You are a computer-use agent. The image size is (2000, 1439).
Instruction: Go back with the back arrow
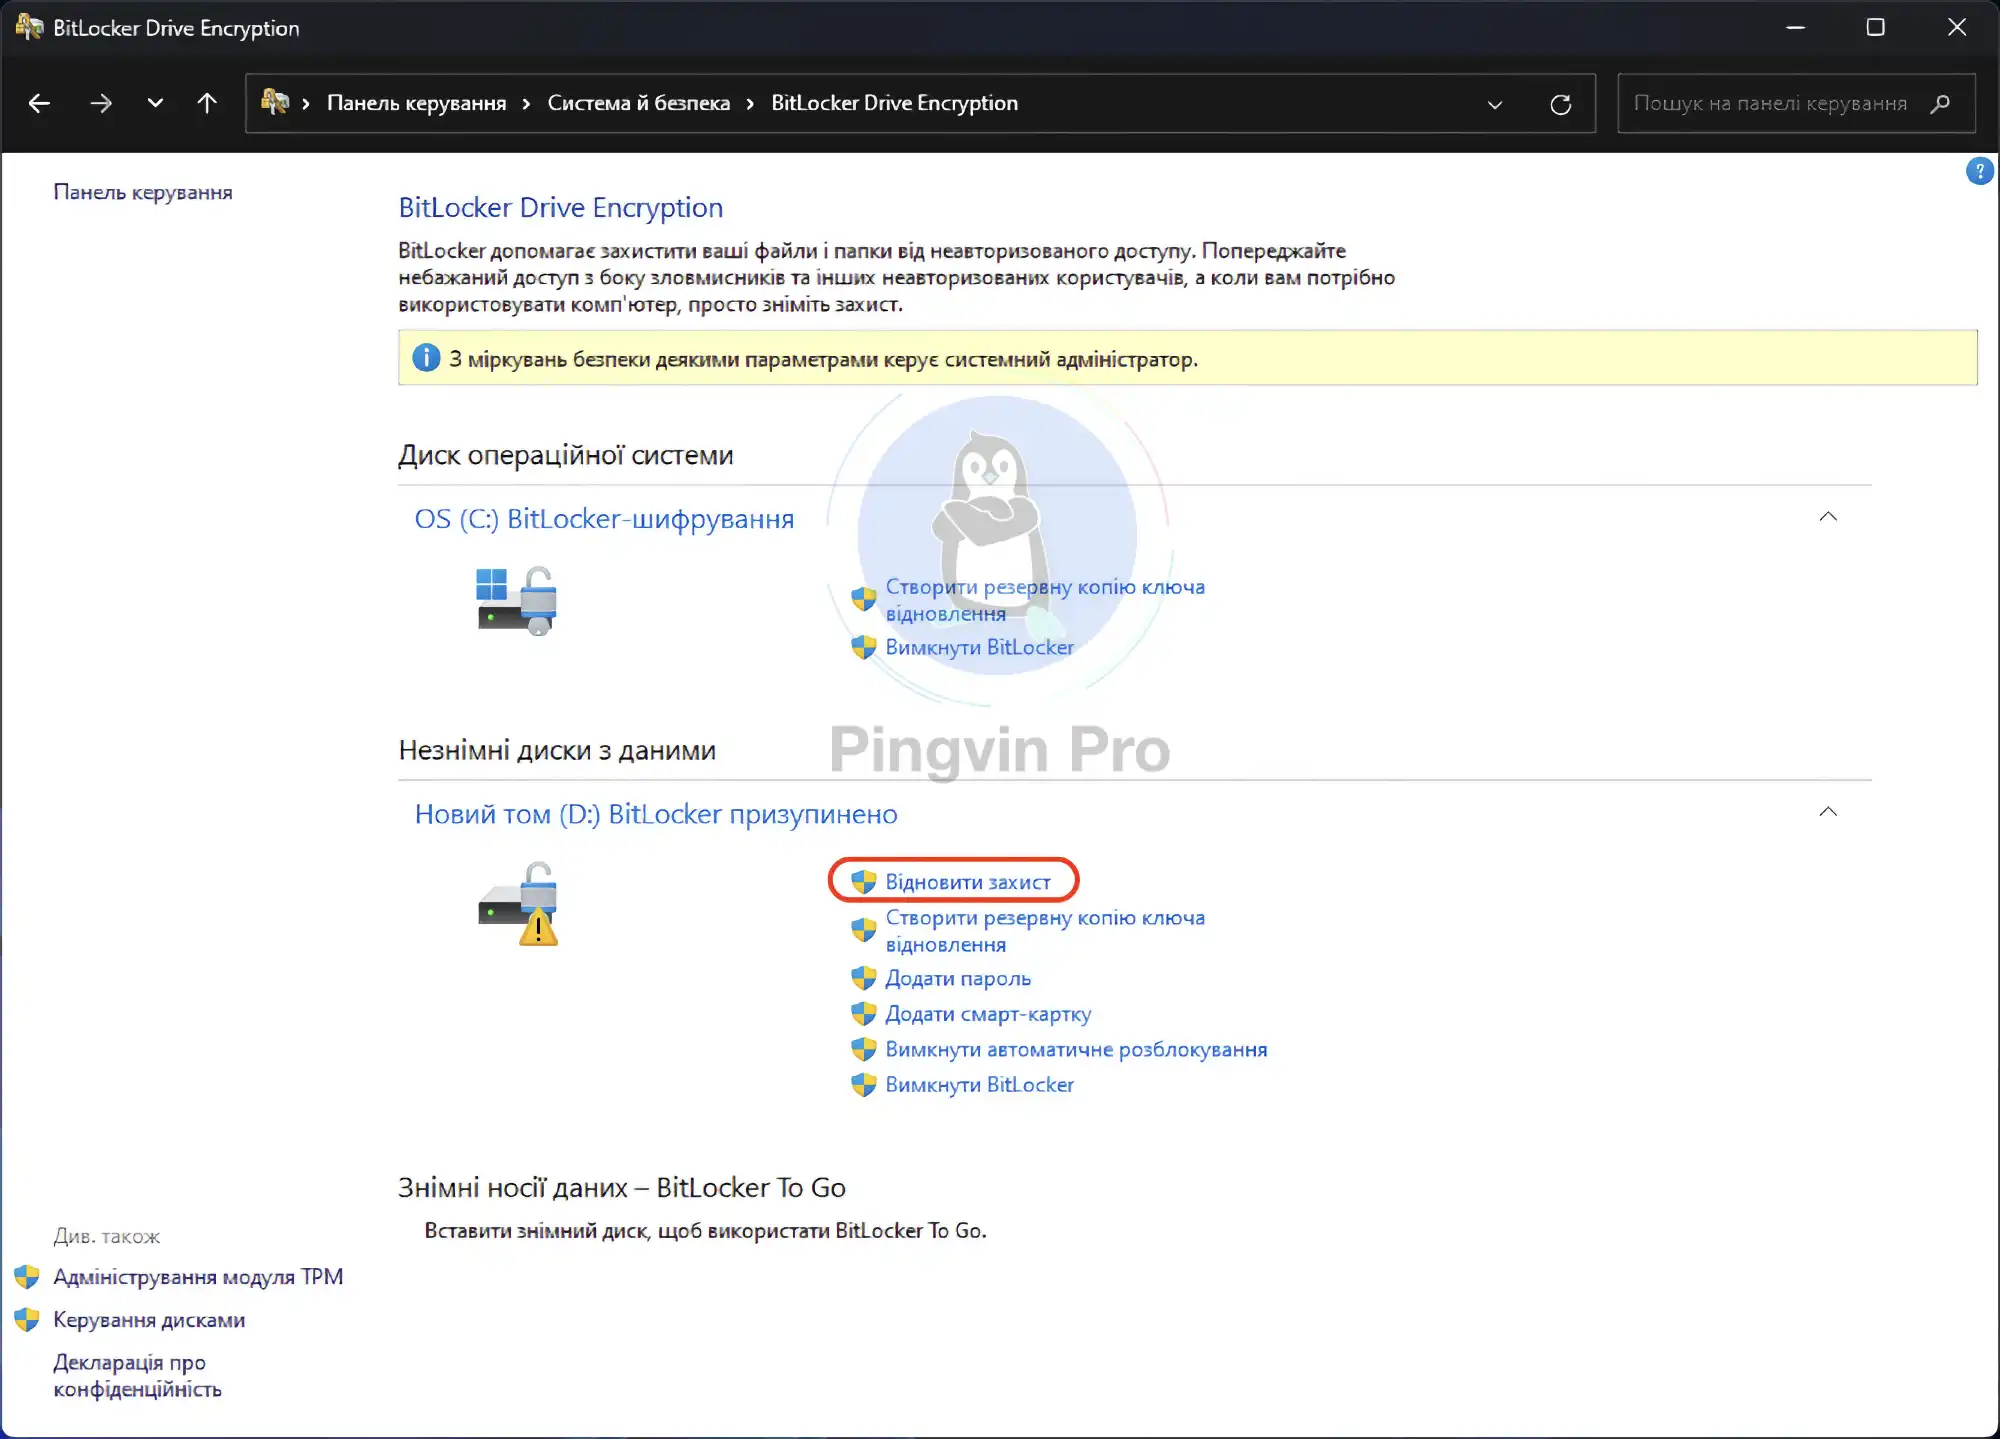40,103
